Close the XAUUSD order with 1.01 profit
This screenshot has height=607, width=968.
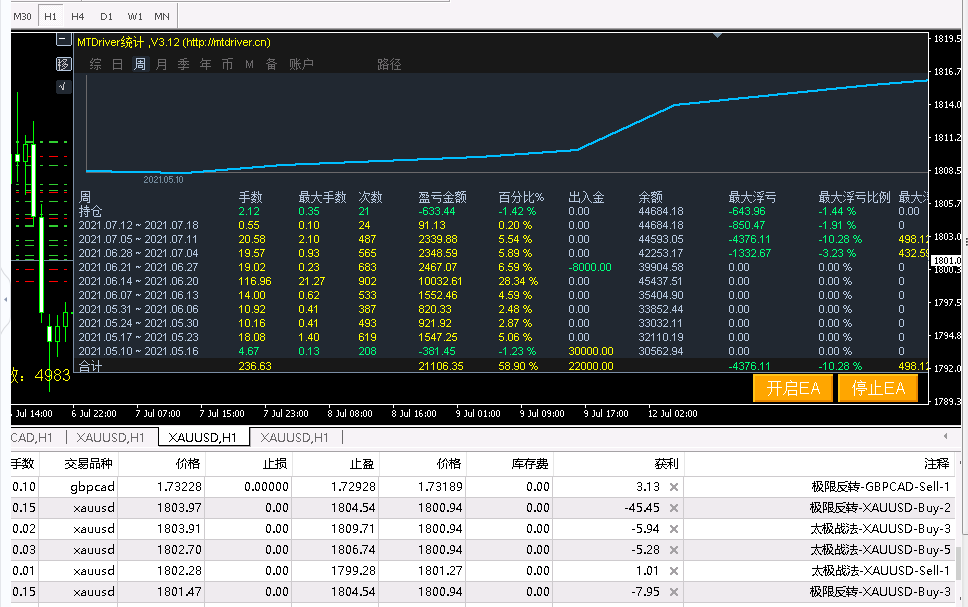pos(673,571)
